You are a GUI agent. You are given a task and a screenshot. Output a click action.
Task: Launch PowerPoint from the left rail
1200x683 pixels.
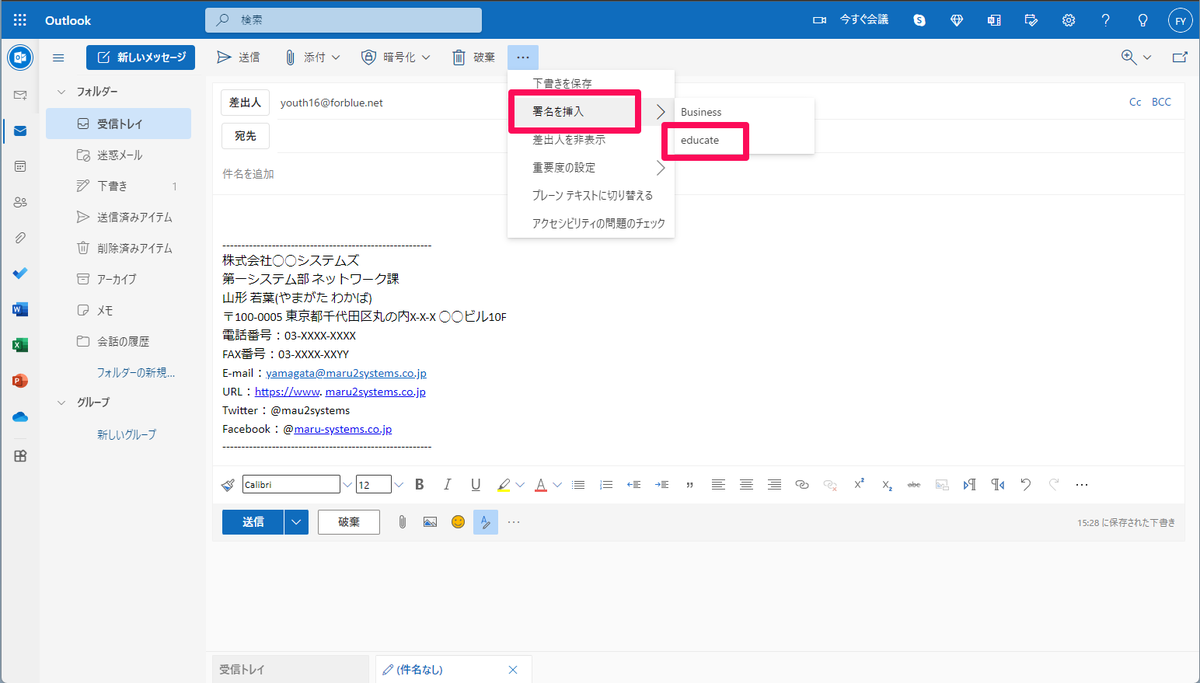(x=20, y=381)
